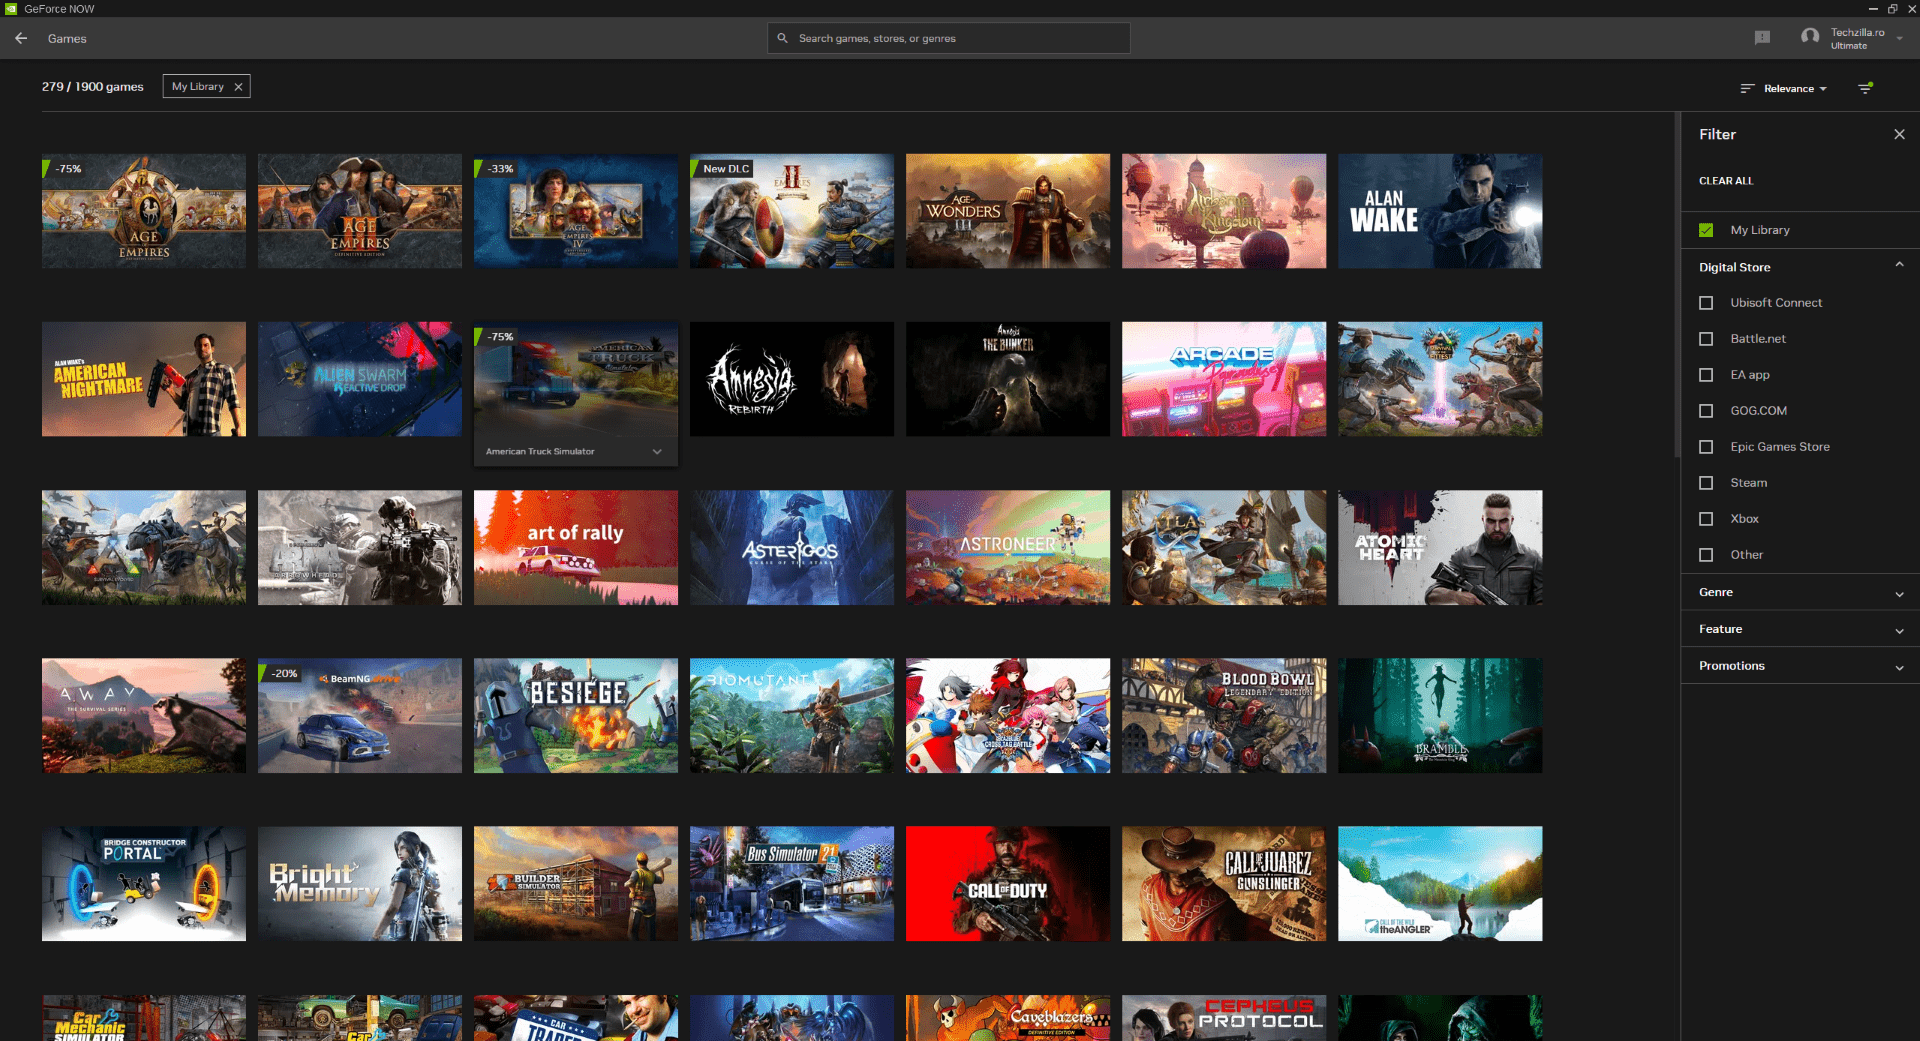
Task: Open Builder Simulator game tile
Action: pyautogui.click(x=576, y=883)
